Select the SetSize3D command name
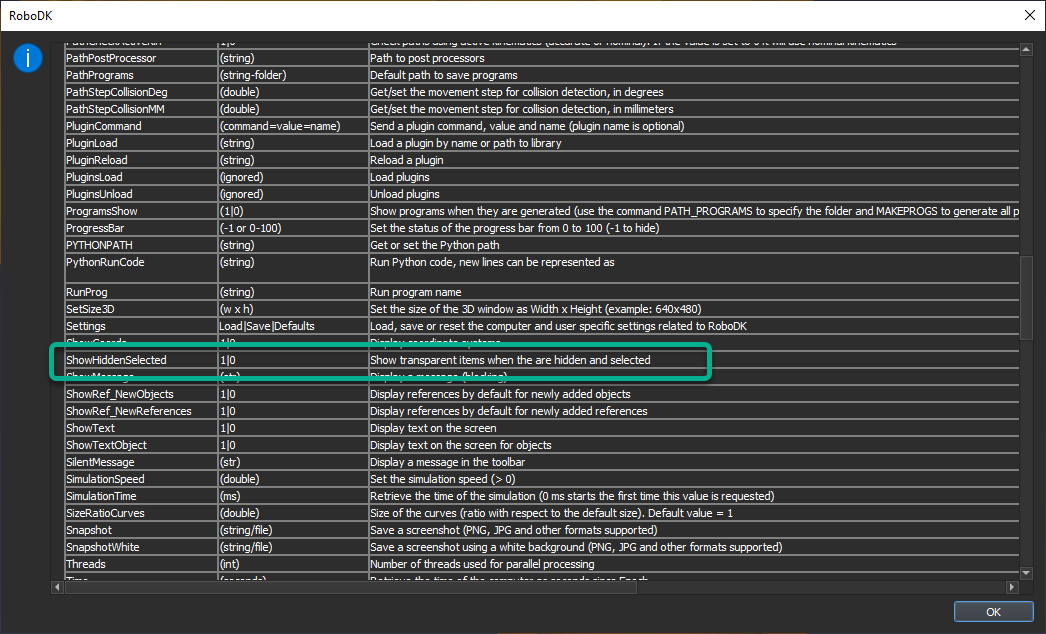Image resolution: width=1046 pixels, height=634 pixels. click(x=92, y=309)
